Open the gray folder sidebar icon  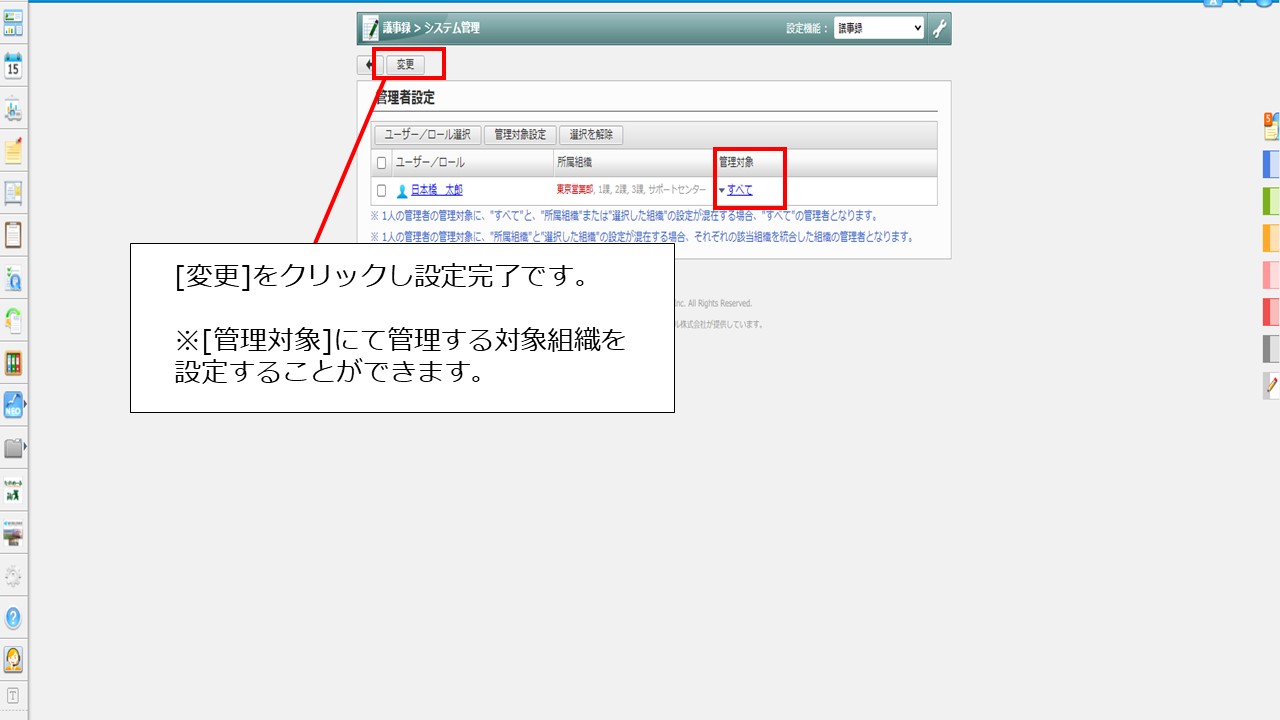[x=13, y=448]
